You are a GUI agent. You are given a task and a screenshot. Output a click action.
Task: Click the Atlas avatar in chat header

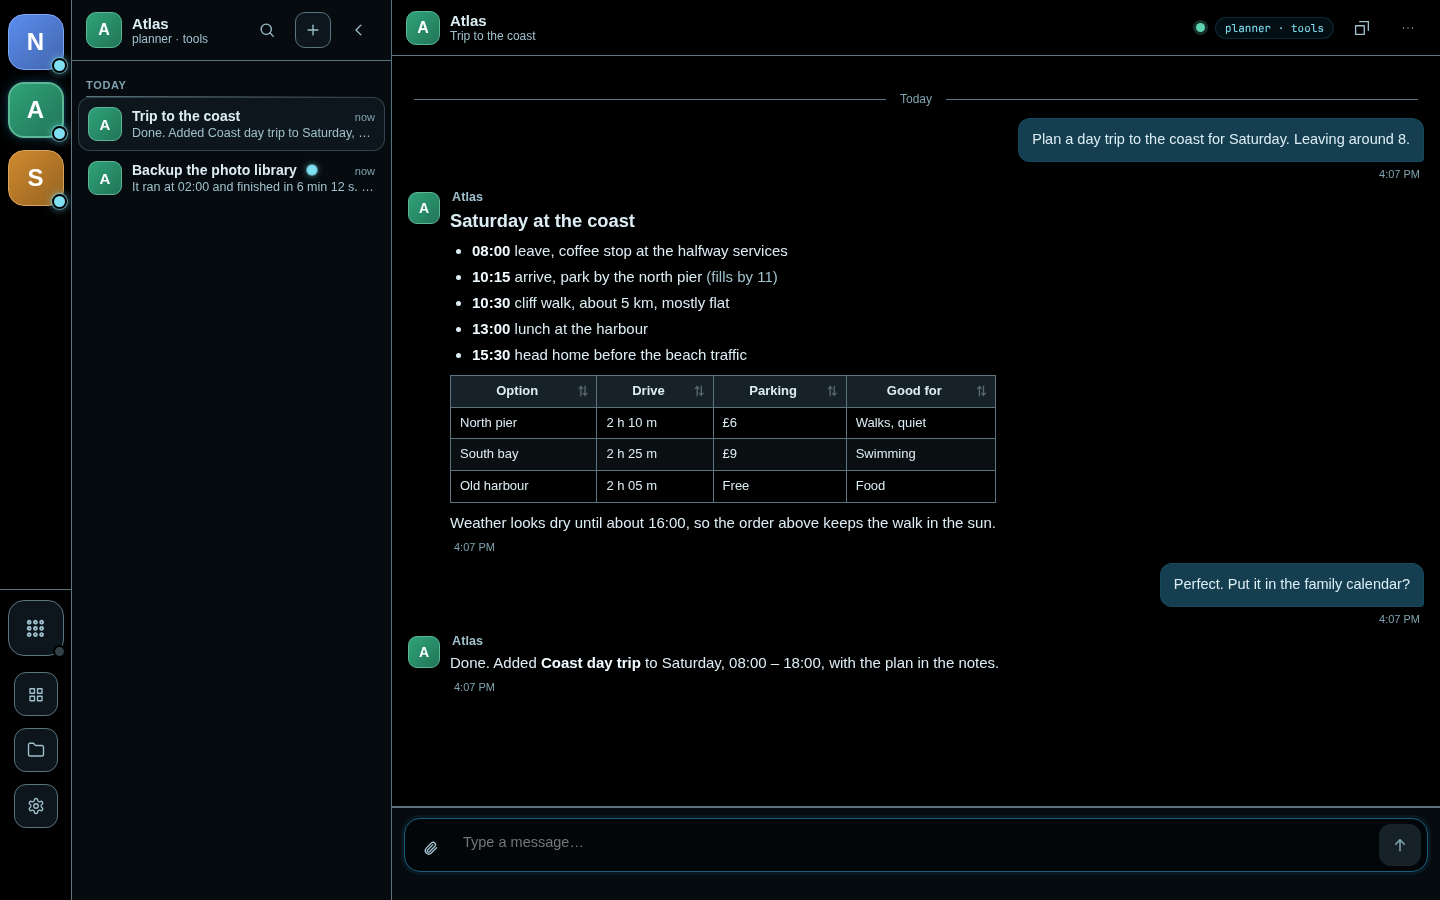423,28
